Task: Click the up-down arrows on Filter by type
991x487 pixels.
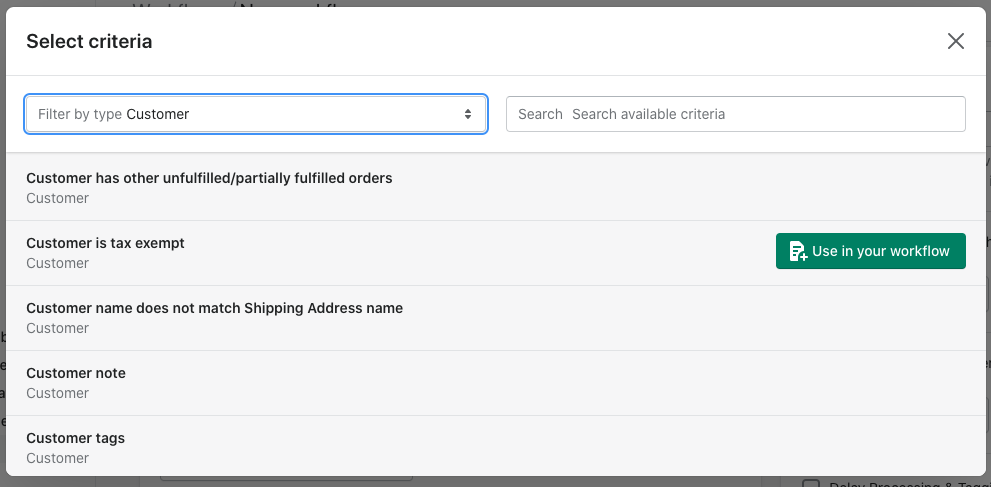Action: (468, 114)
